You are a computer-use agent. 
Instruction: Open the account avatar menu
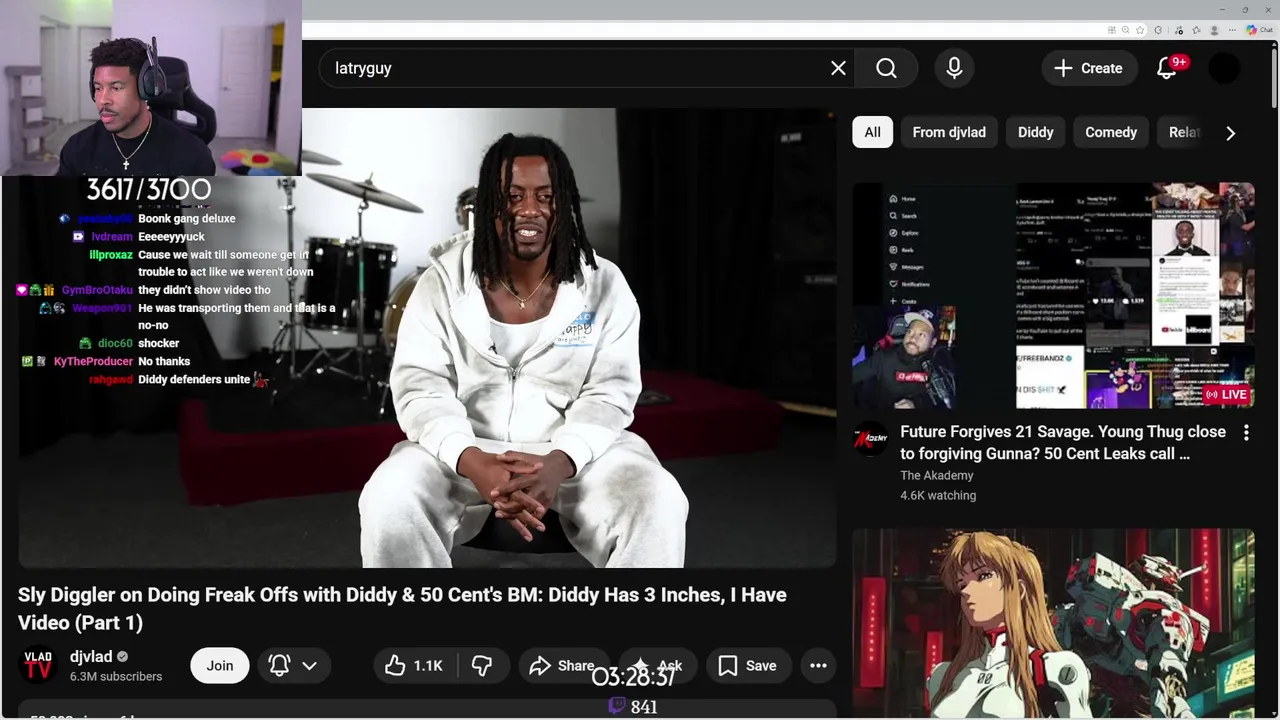click(x=1224, y=68)
